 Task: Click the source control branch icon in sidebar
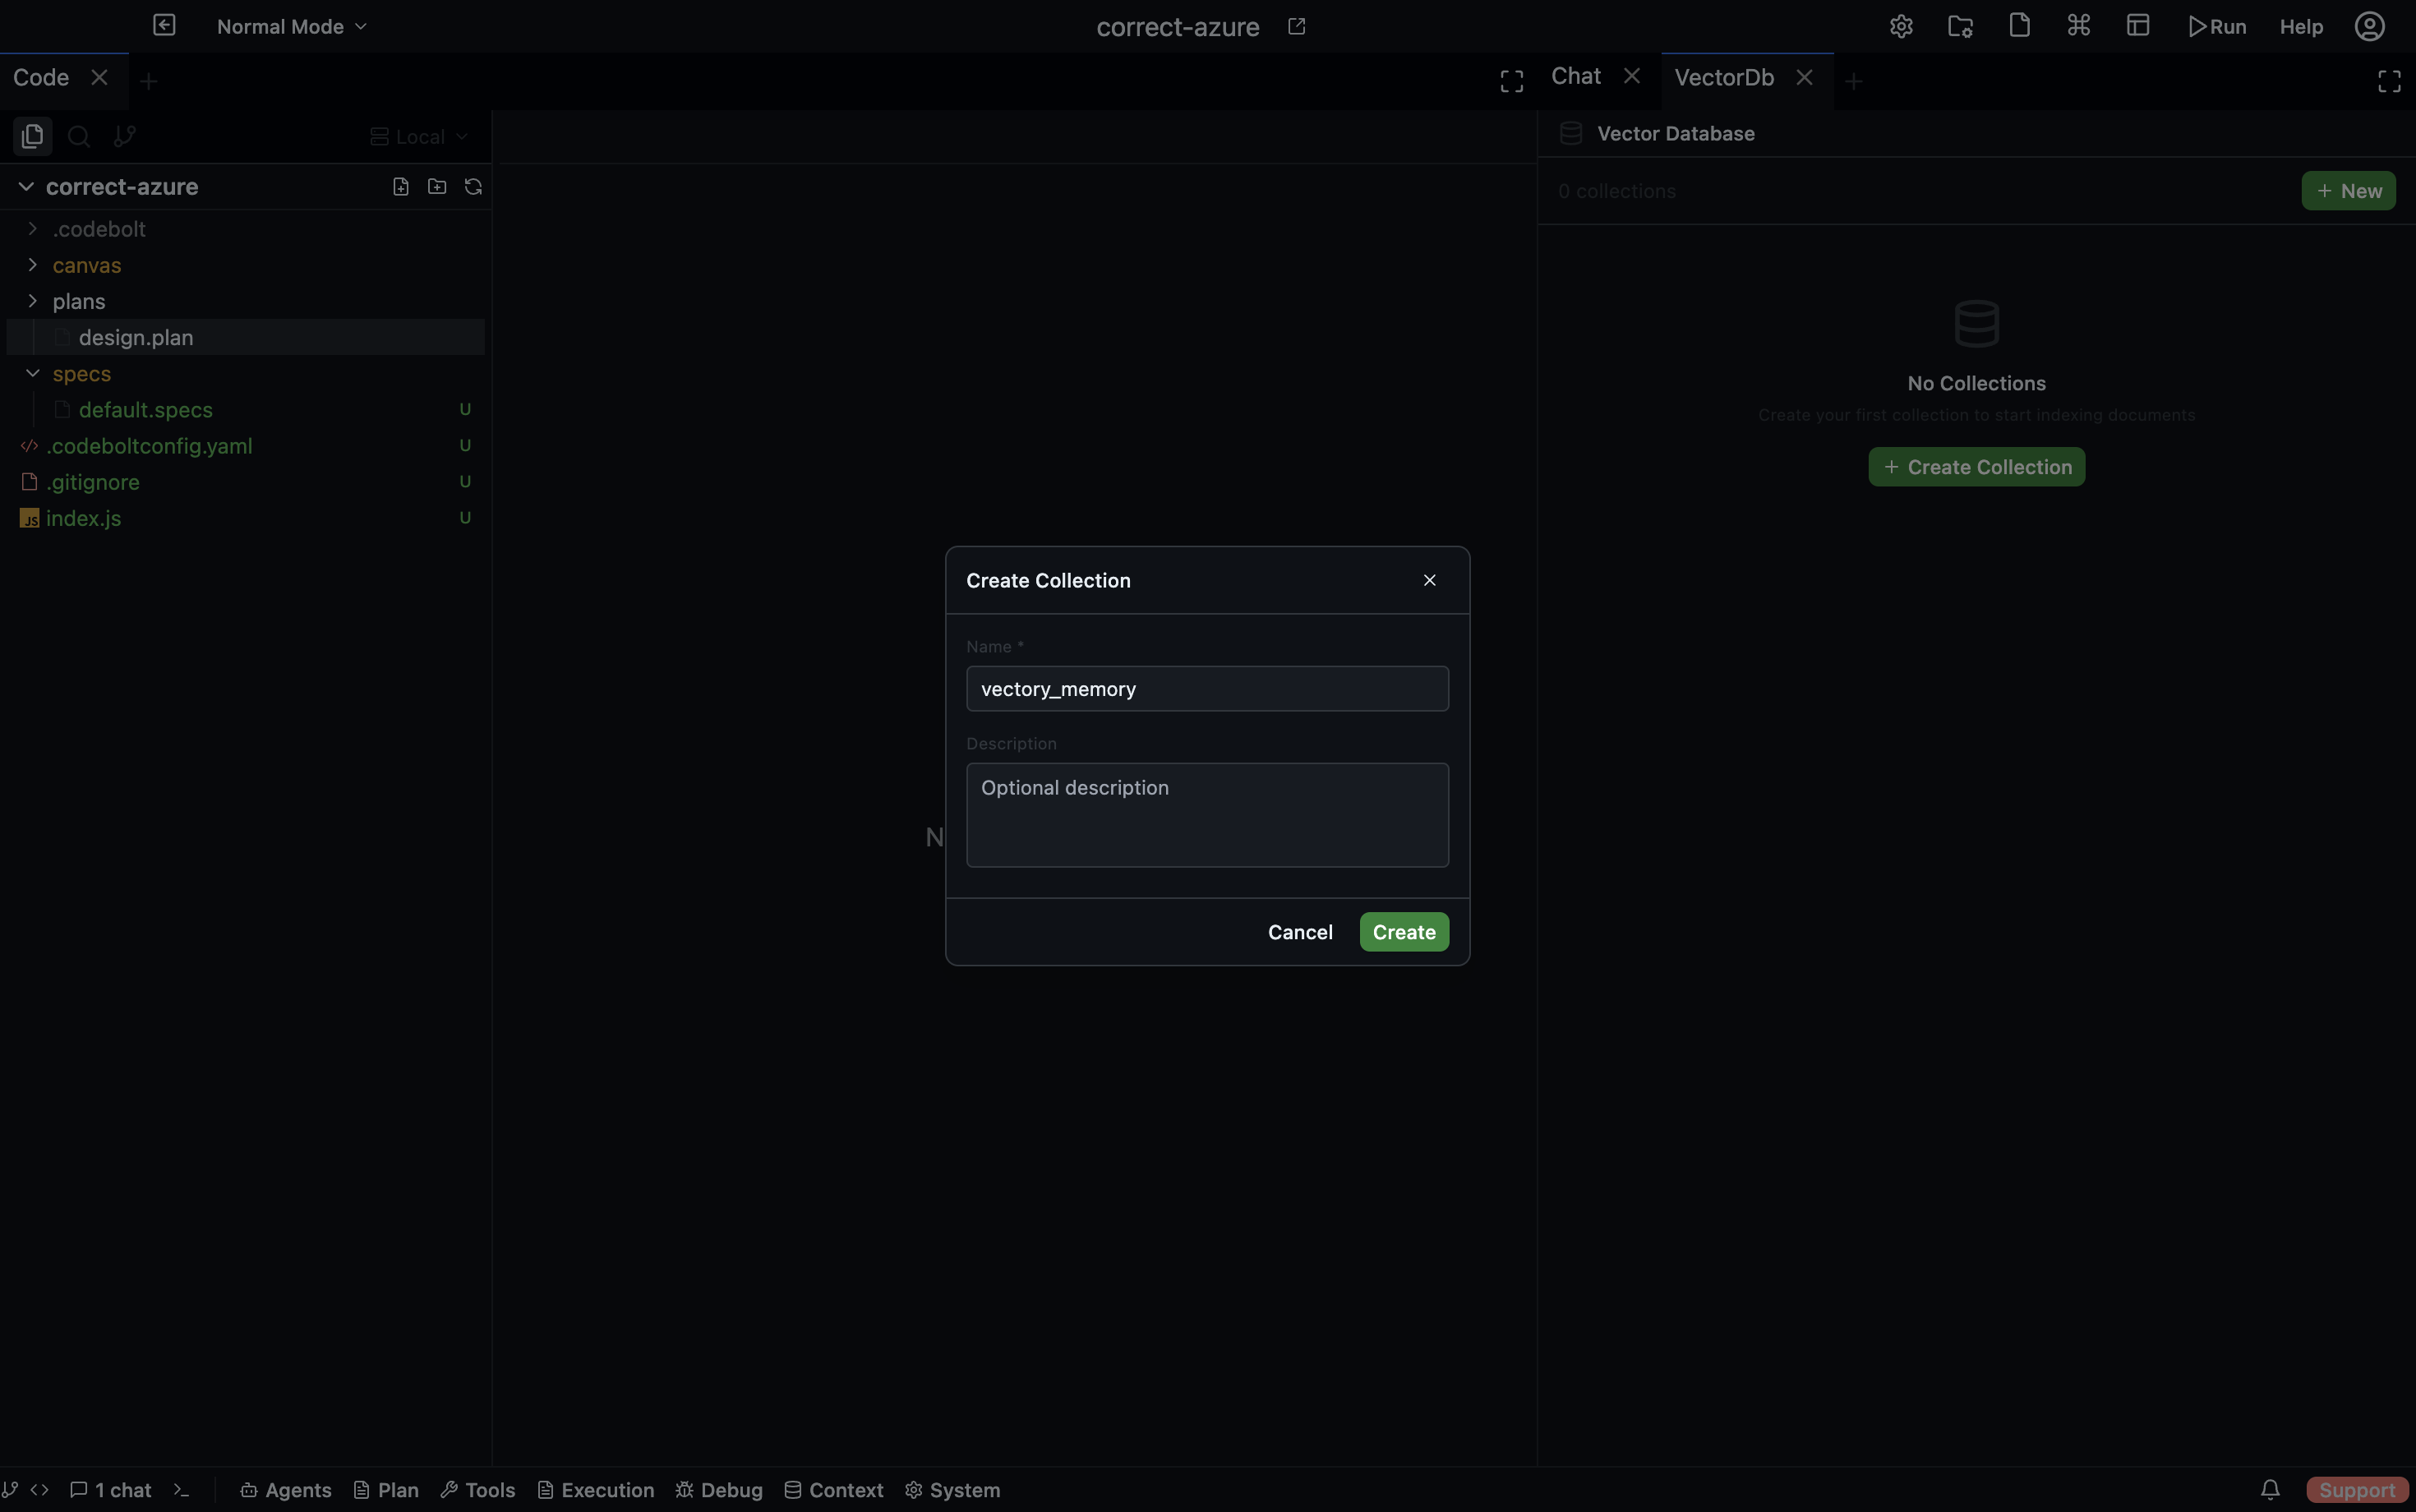tap(125, 136)
